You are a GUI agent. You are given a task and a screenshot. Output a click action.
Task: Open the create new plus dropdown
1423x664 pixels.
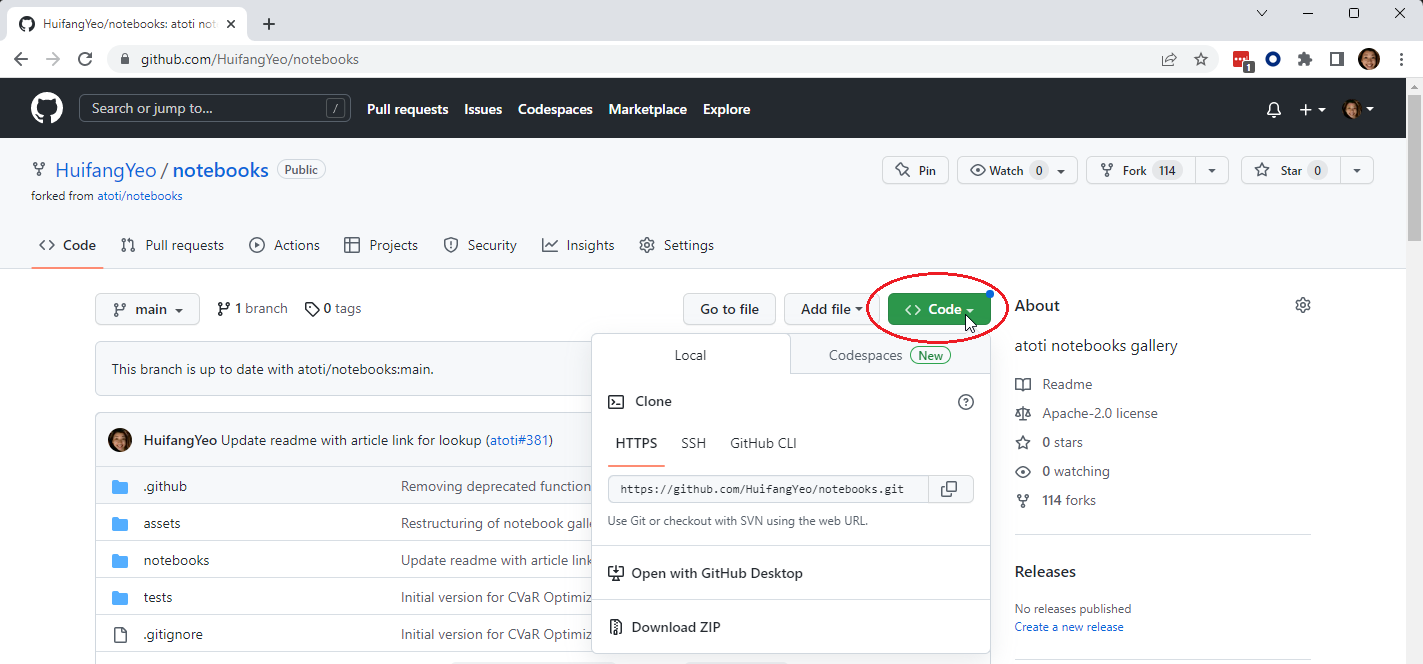[1313, 110]
